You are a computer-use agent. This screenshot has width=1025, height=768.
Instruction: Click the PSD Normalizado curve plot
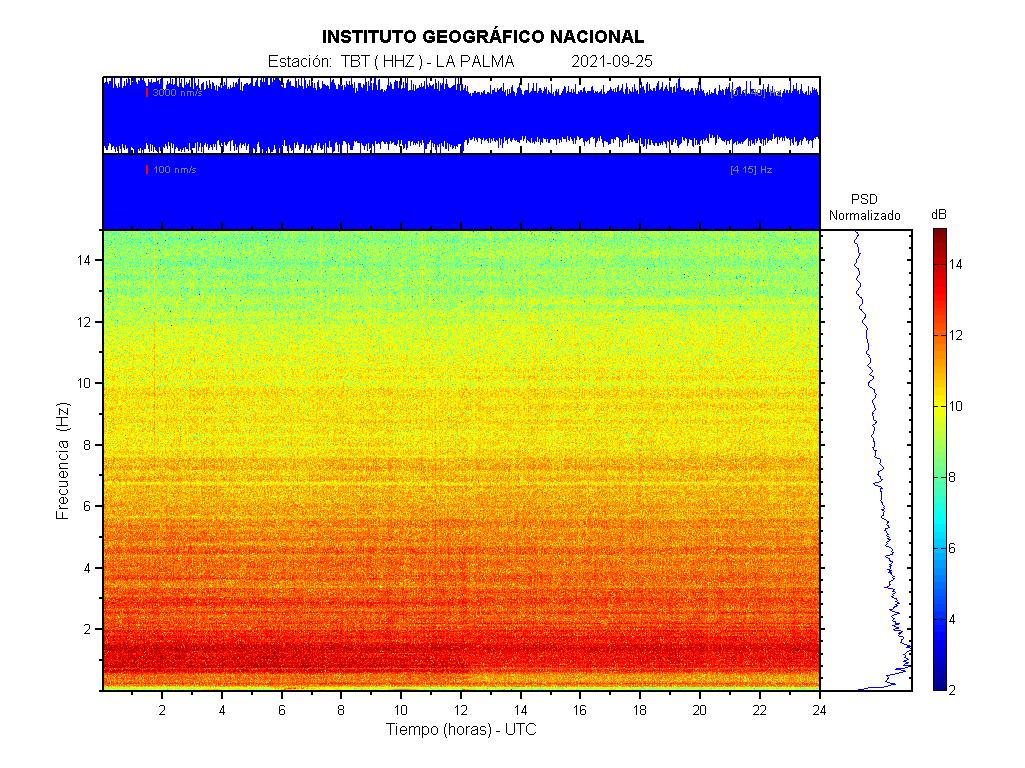pyautogui.click(x=866, y=460)
